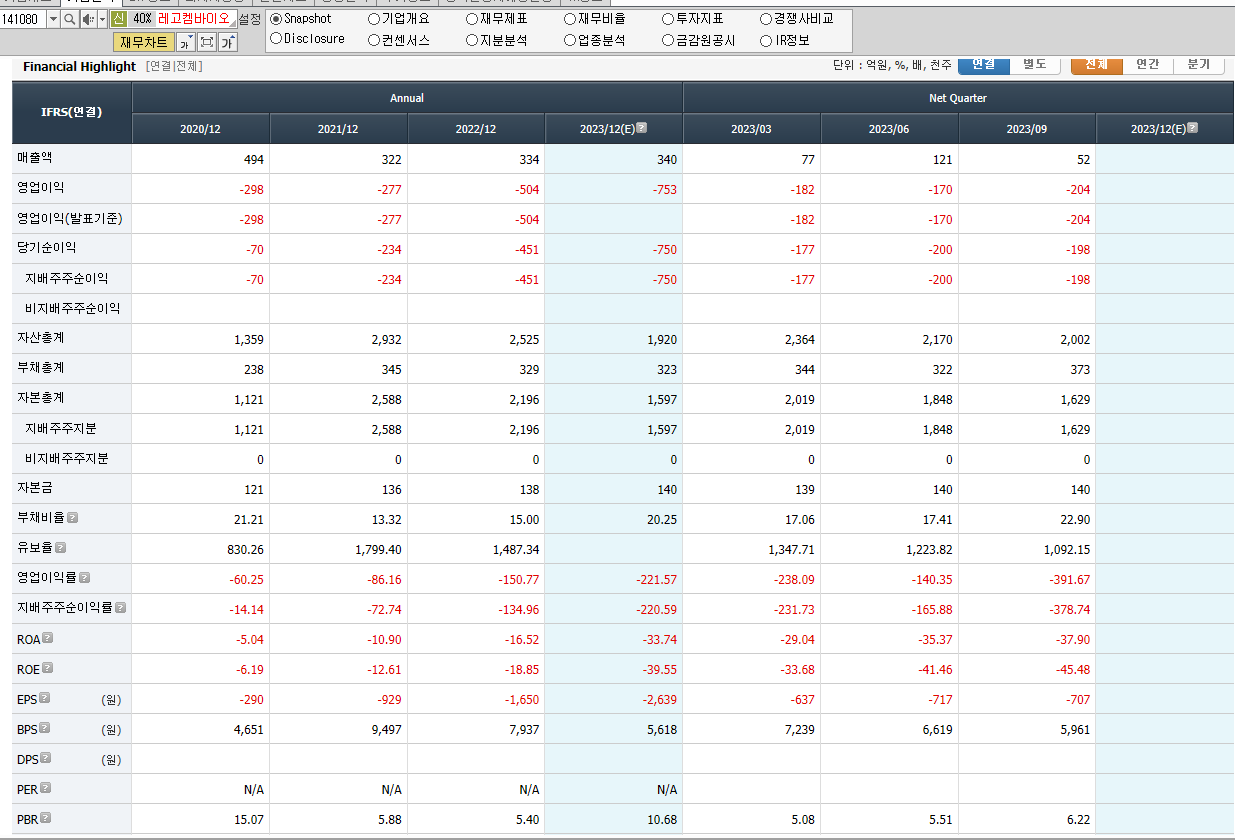Switch to 연간 annual tab

coord(1148,65)
